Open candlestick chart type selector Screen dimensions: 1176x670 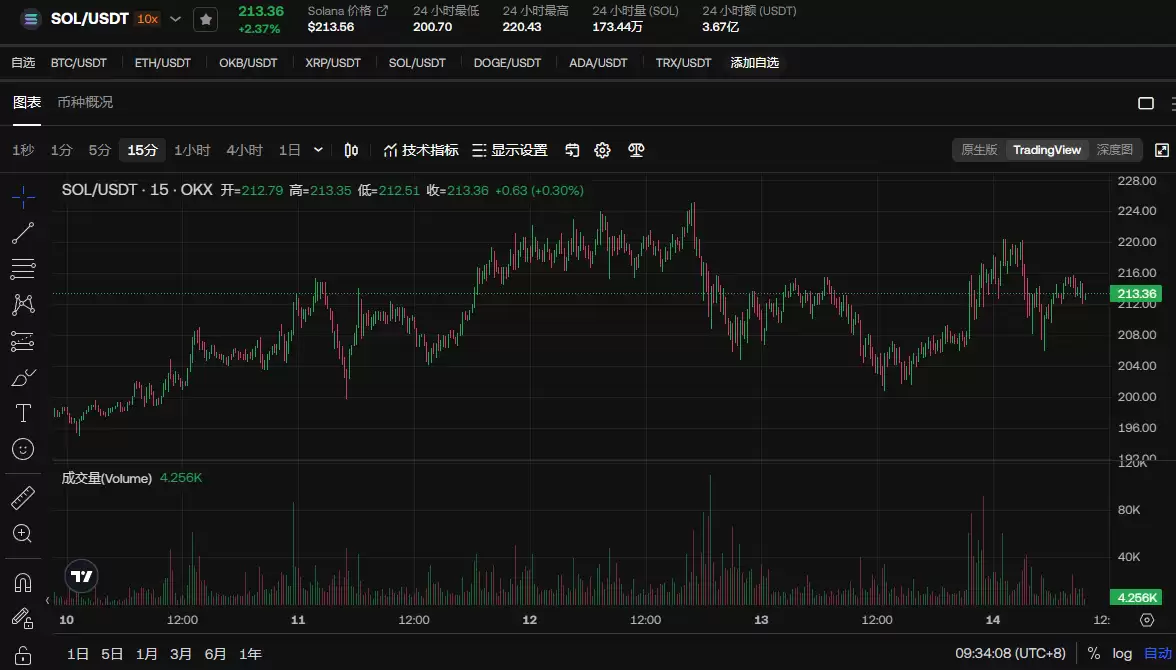[351, 150]
